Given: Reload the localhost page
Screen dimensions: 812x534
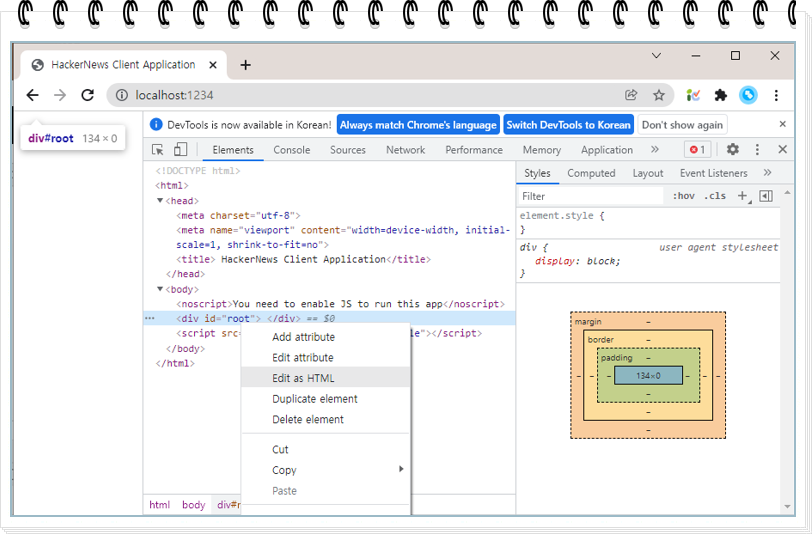Looking at the screenshot, I should coord(88,95).
